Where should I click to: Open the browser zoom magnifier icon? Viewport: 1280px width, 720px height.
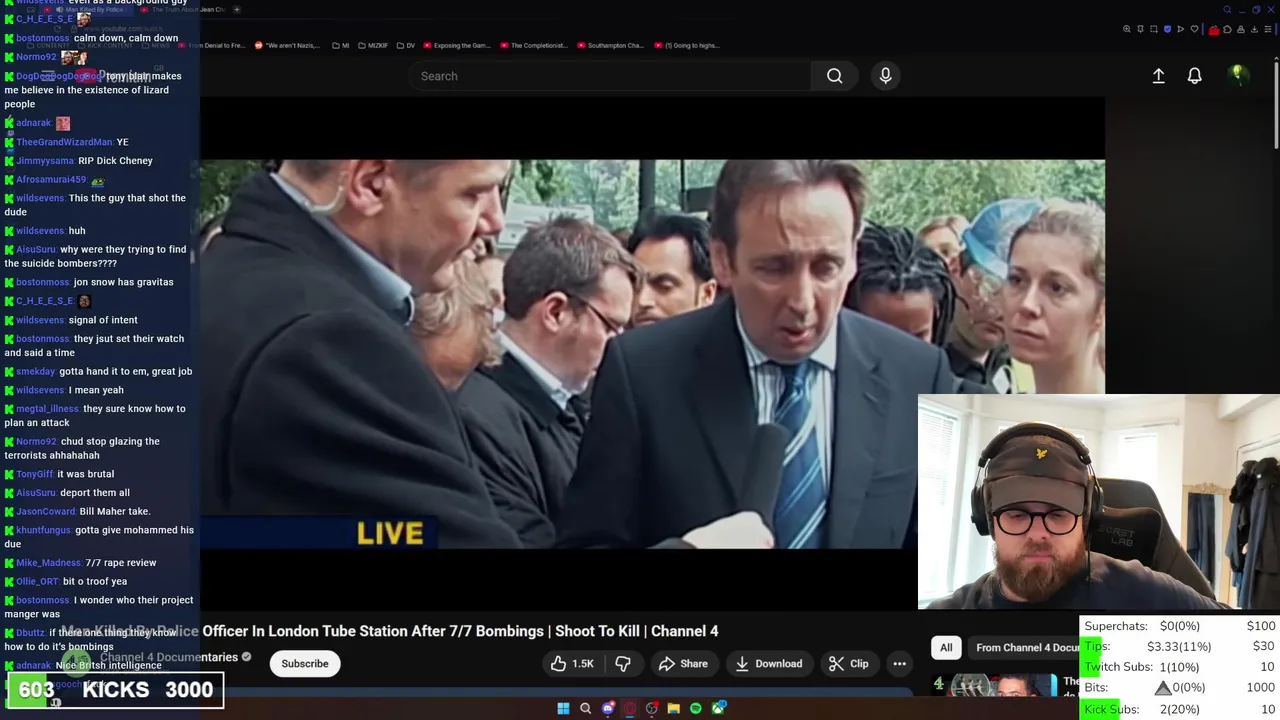[x=1127, y=29]
